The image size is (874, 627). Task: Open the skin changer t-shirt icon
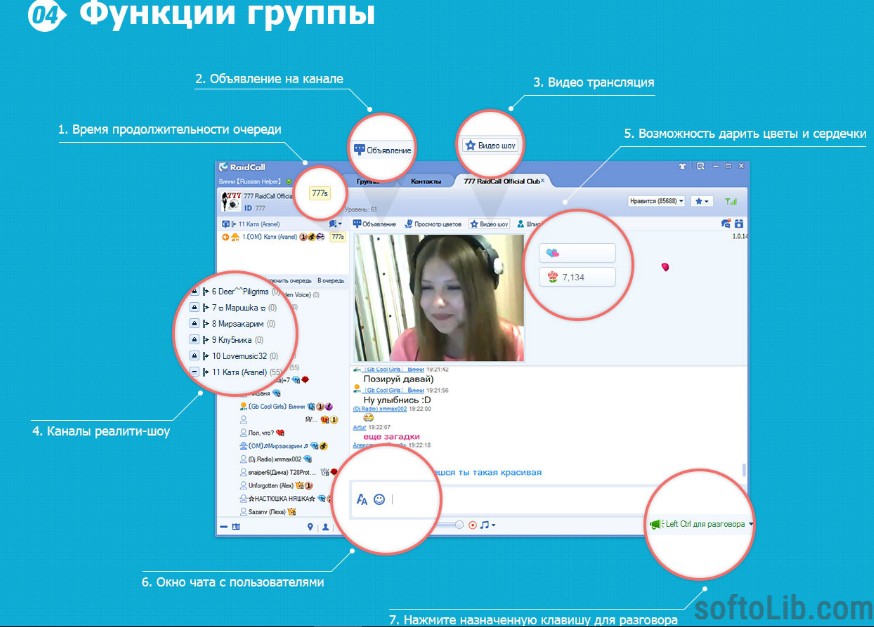pos(682,166)
